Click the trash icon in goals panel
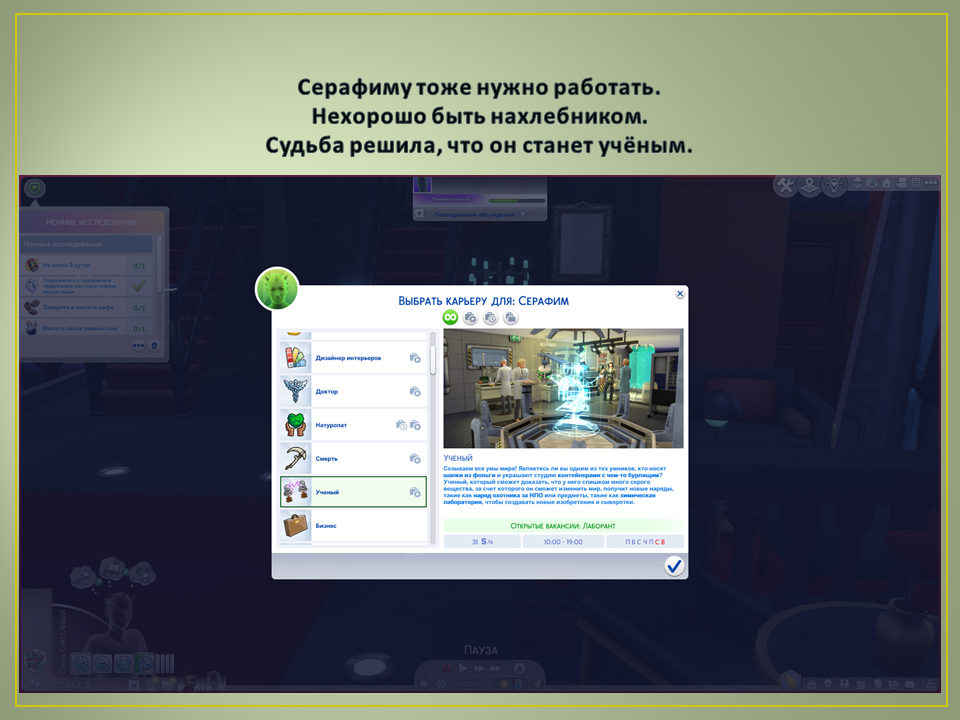The image size is (960, 720). [x=154, y=346]
